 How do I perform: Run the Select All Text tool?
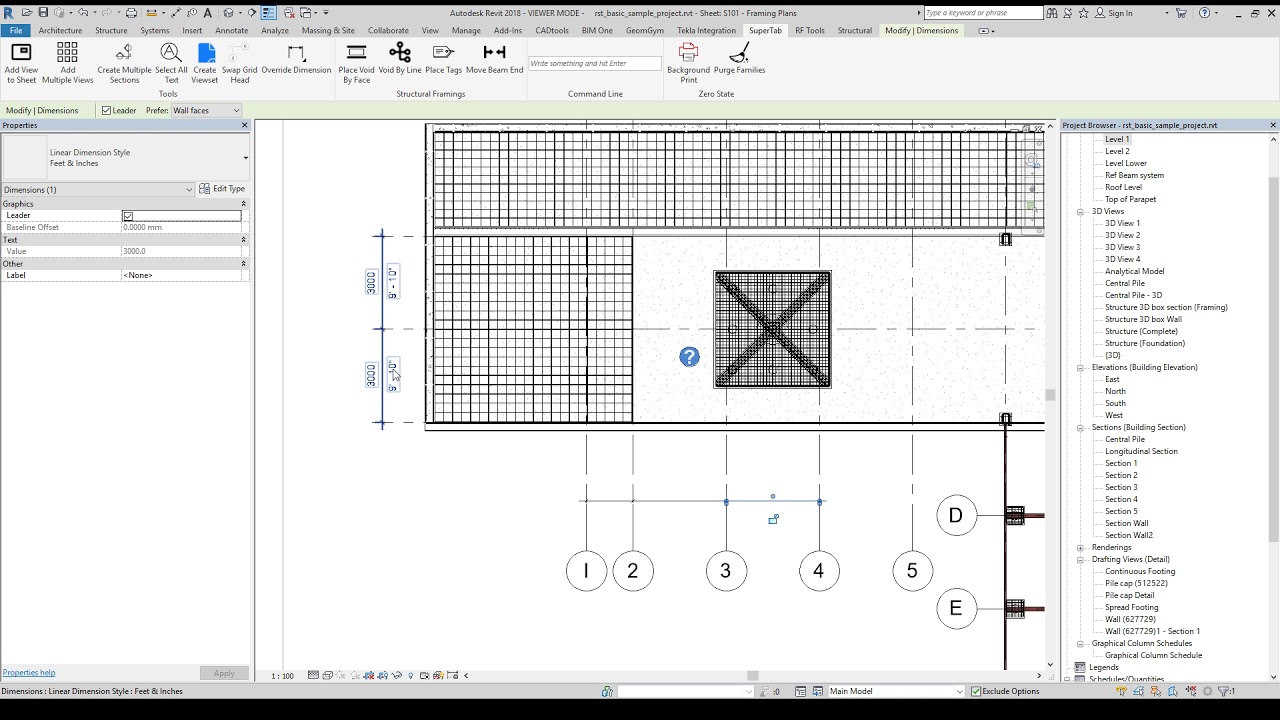click(x=171, y=63)
